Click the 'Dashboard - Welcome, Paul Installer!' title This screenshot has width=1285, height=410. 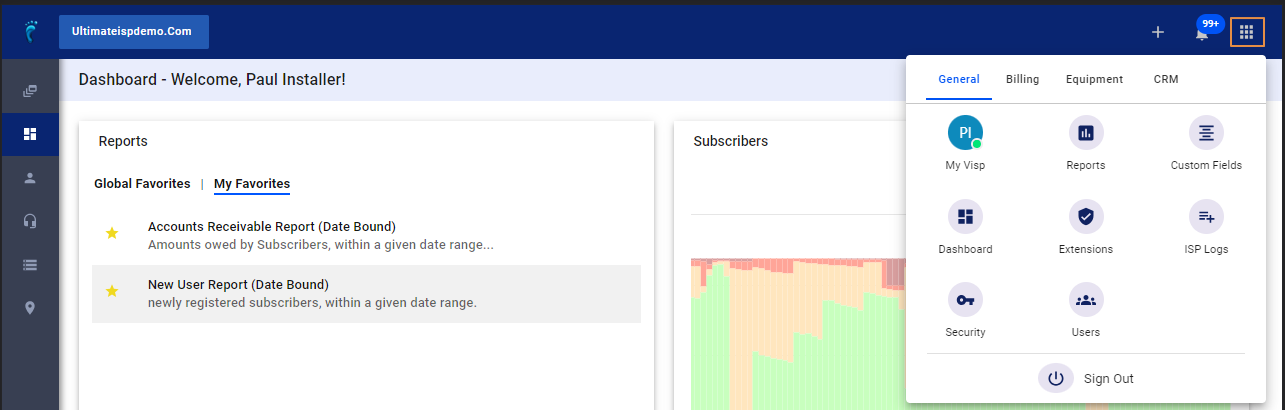(212, 79)
